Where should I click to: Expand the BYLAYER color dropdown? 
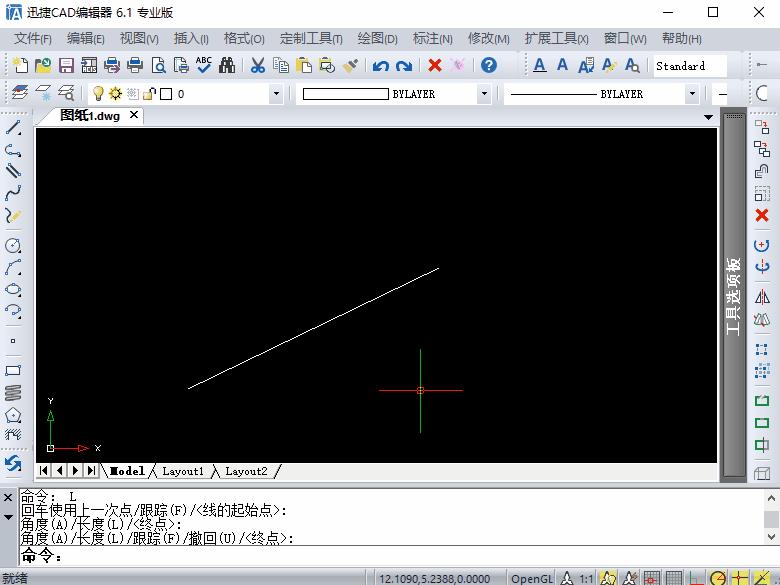(x=484, y=94)
